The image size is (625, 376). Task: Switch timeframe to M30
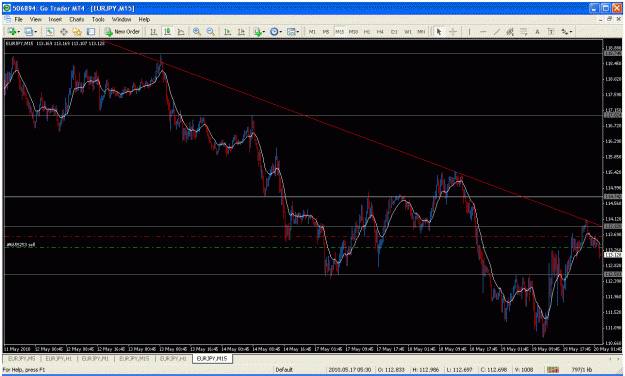click(353, 31)
